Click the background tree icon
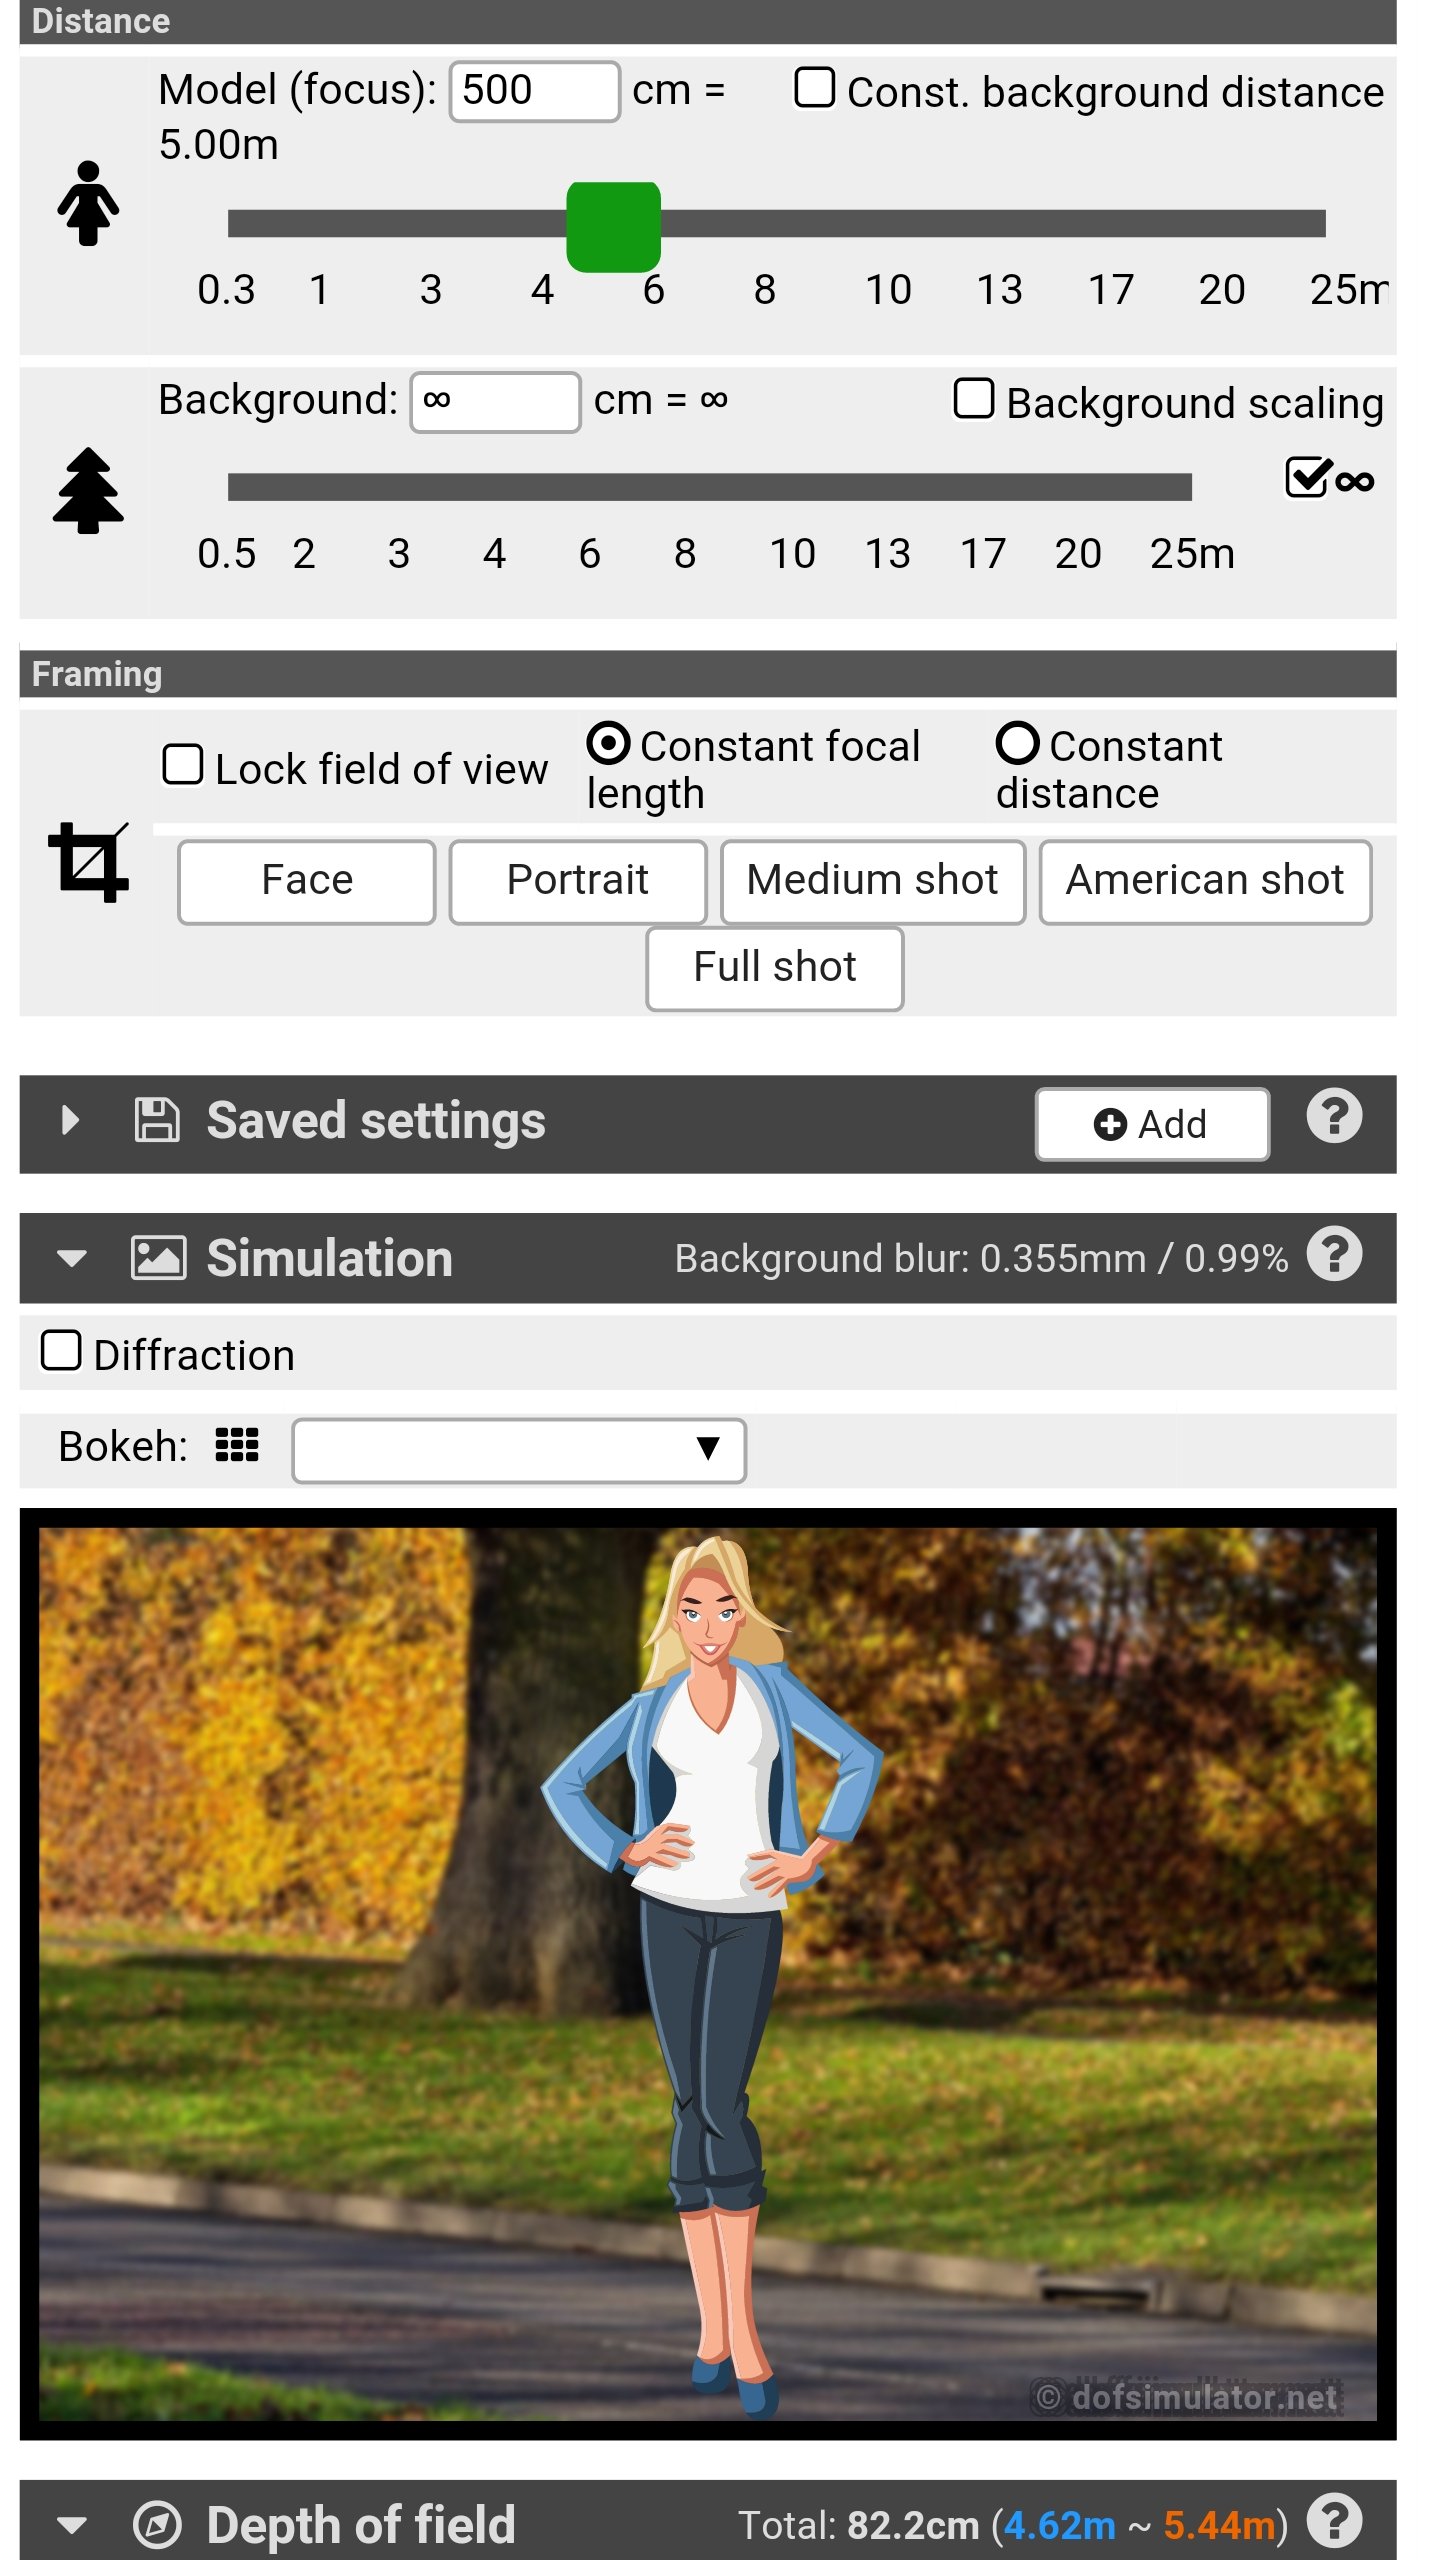Screen dimensions: 1440x2560 pos(88,490)
